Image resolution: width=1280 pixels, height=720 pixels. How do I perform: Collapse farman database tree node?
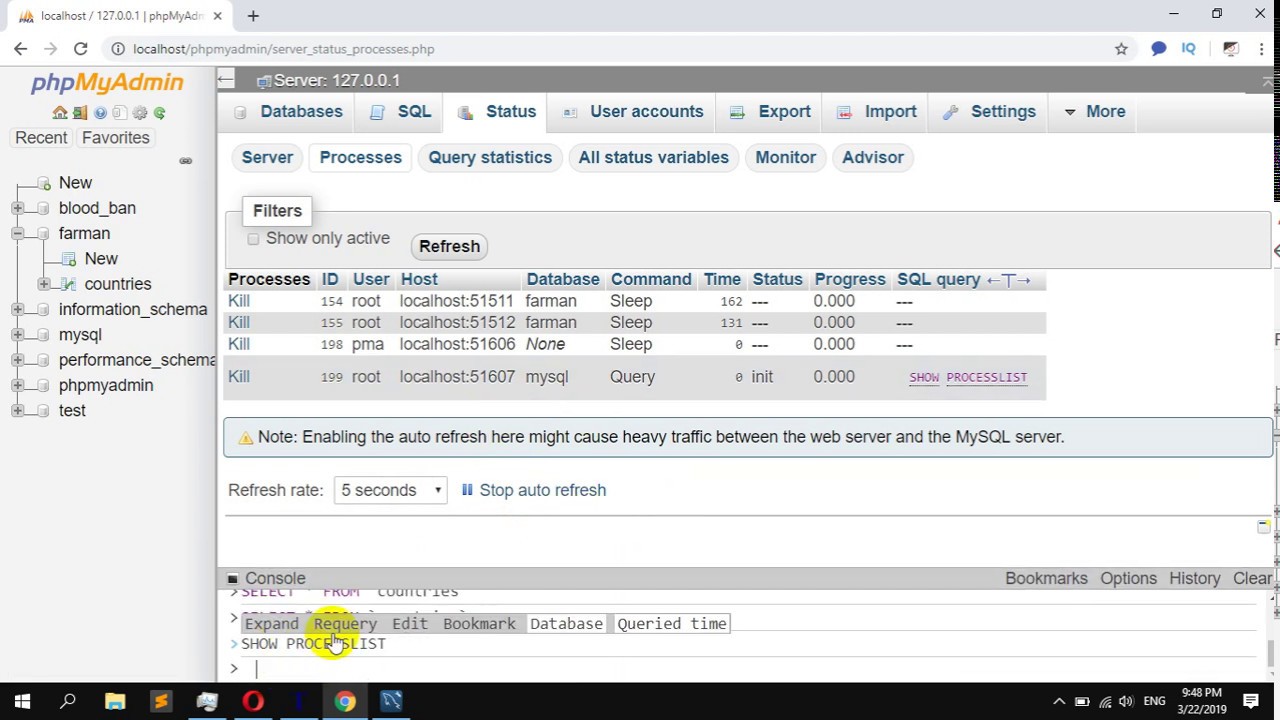pos(17,233)
